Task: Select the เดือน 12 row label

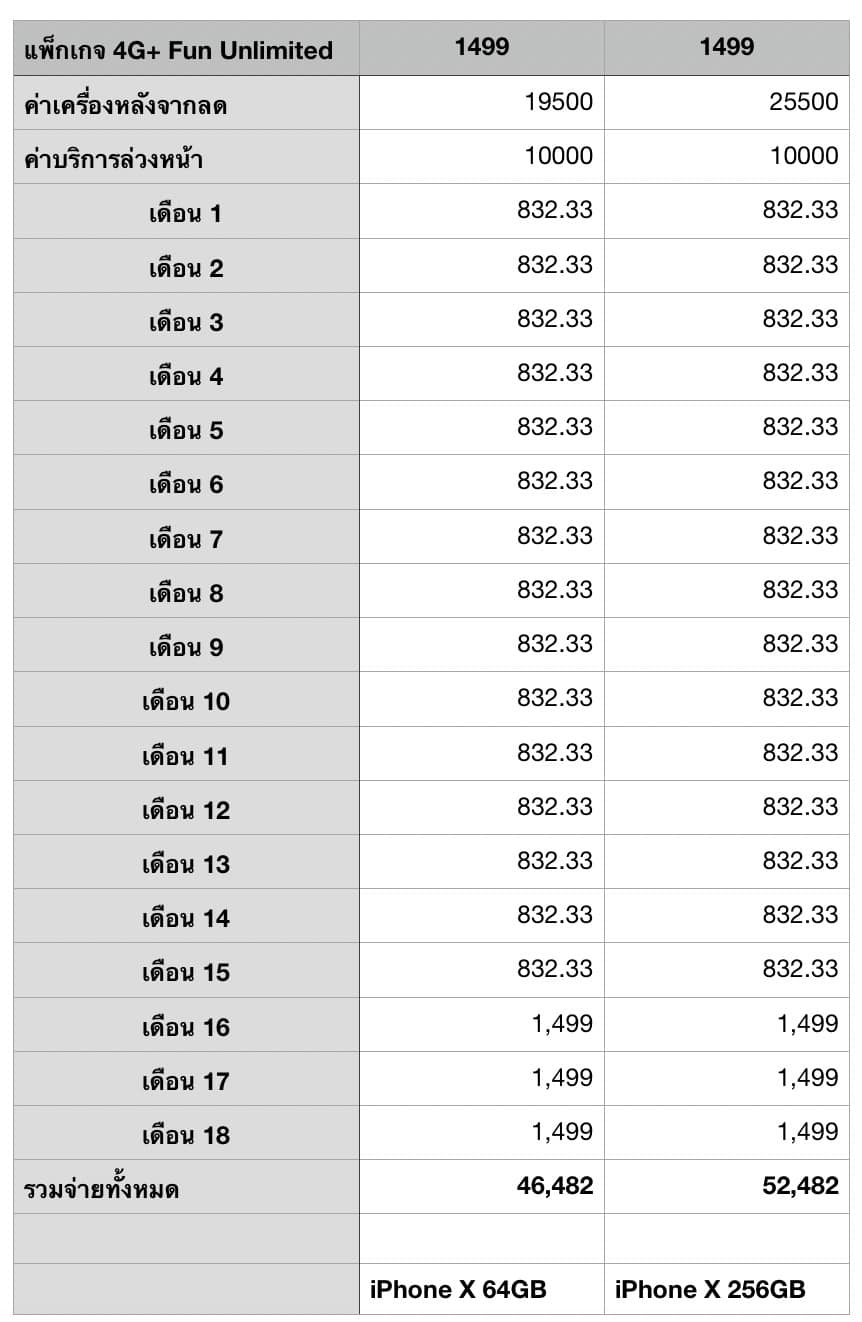Action: pos(185,810)
